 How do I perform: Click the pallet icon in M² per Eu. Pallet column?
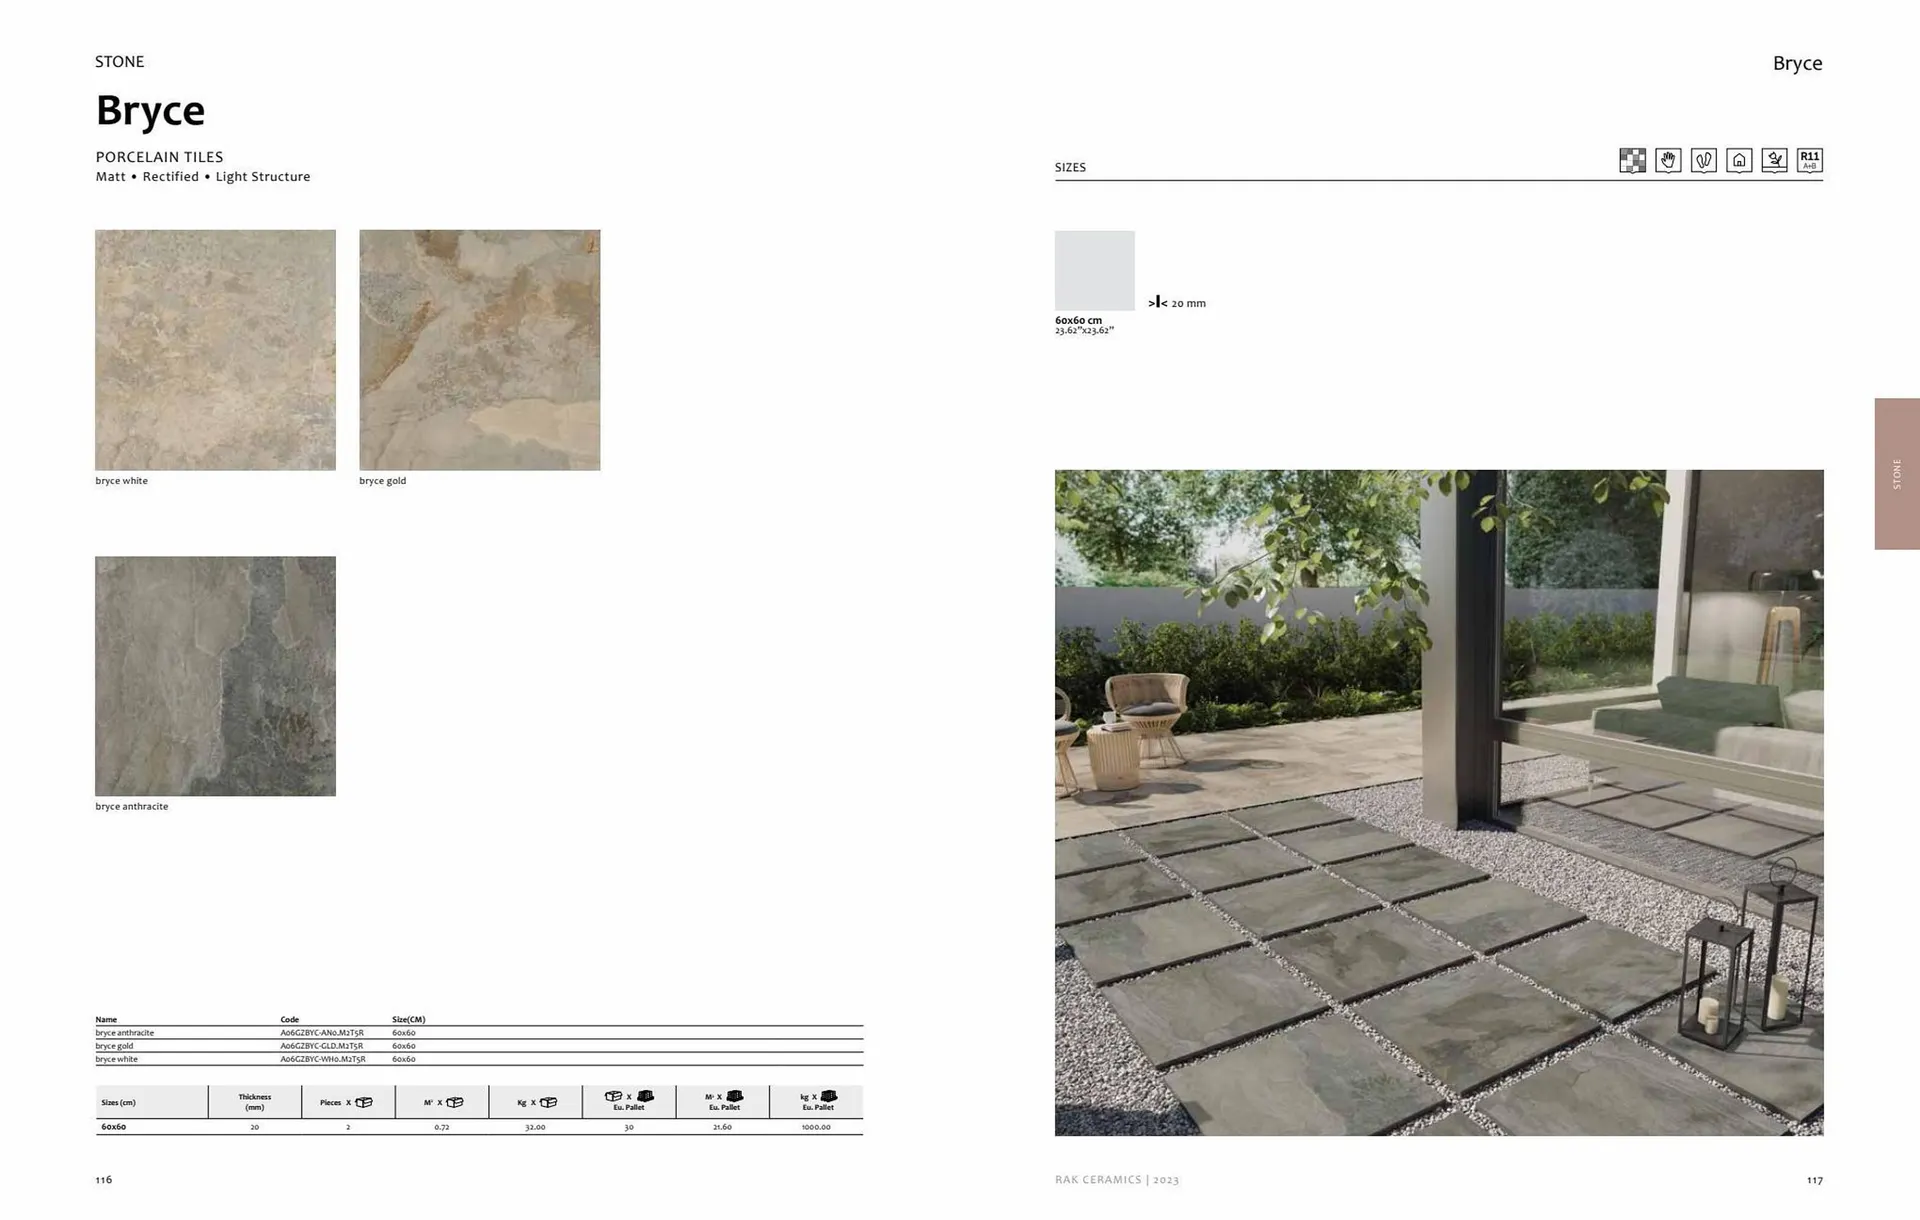[x=735, y=1096]
